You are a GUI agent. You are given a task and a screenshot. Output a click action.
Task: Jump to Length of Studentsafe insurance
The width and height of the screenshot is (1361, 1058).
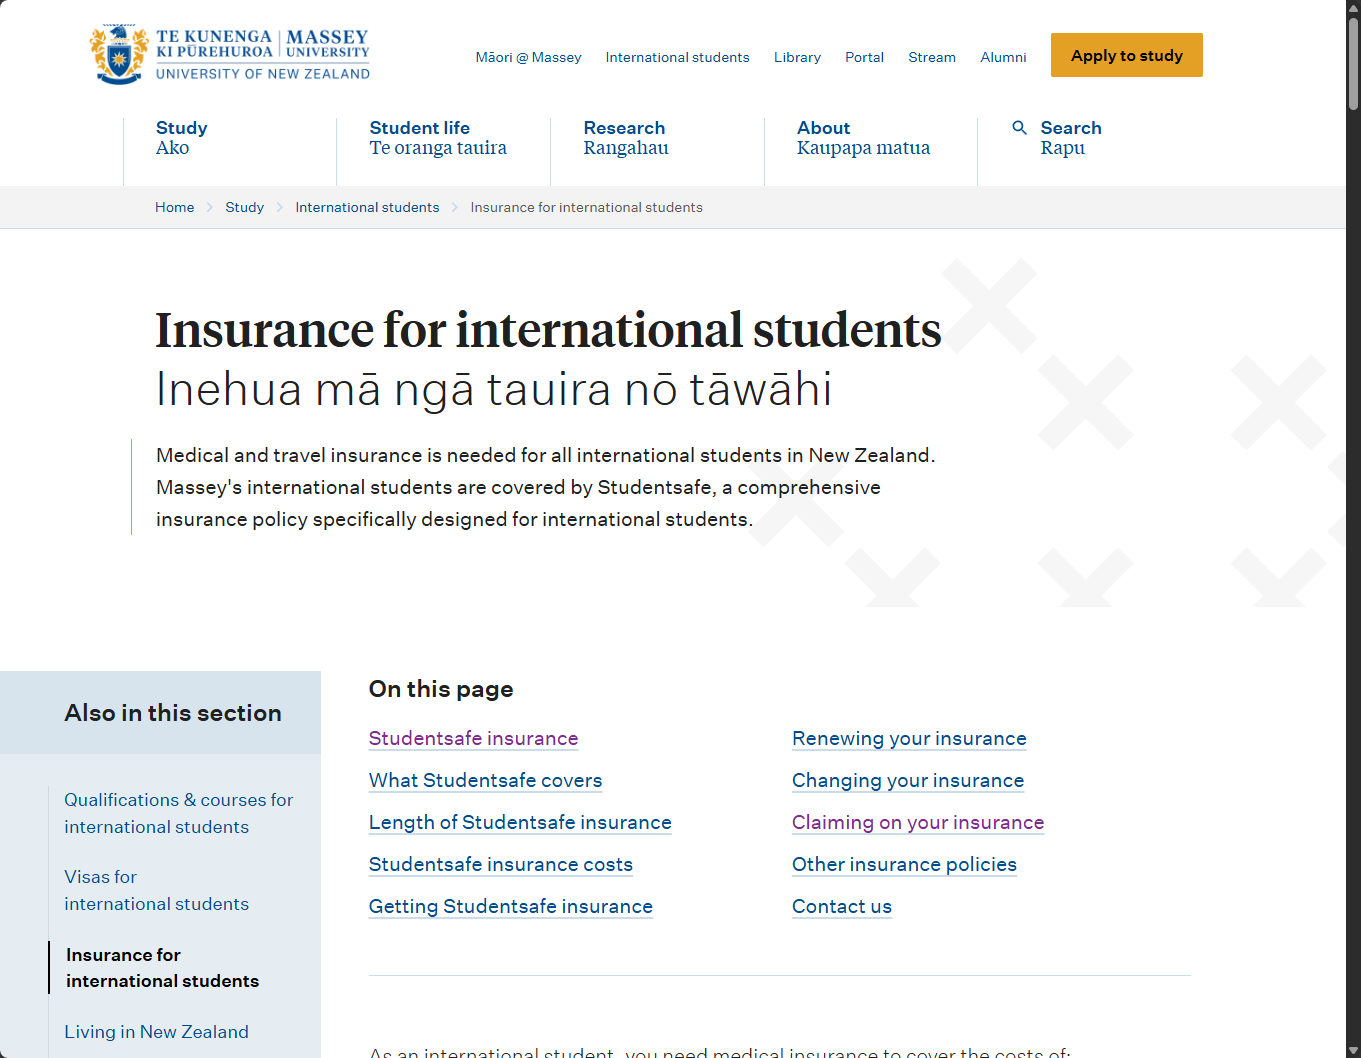click(520, 822)
